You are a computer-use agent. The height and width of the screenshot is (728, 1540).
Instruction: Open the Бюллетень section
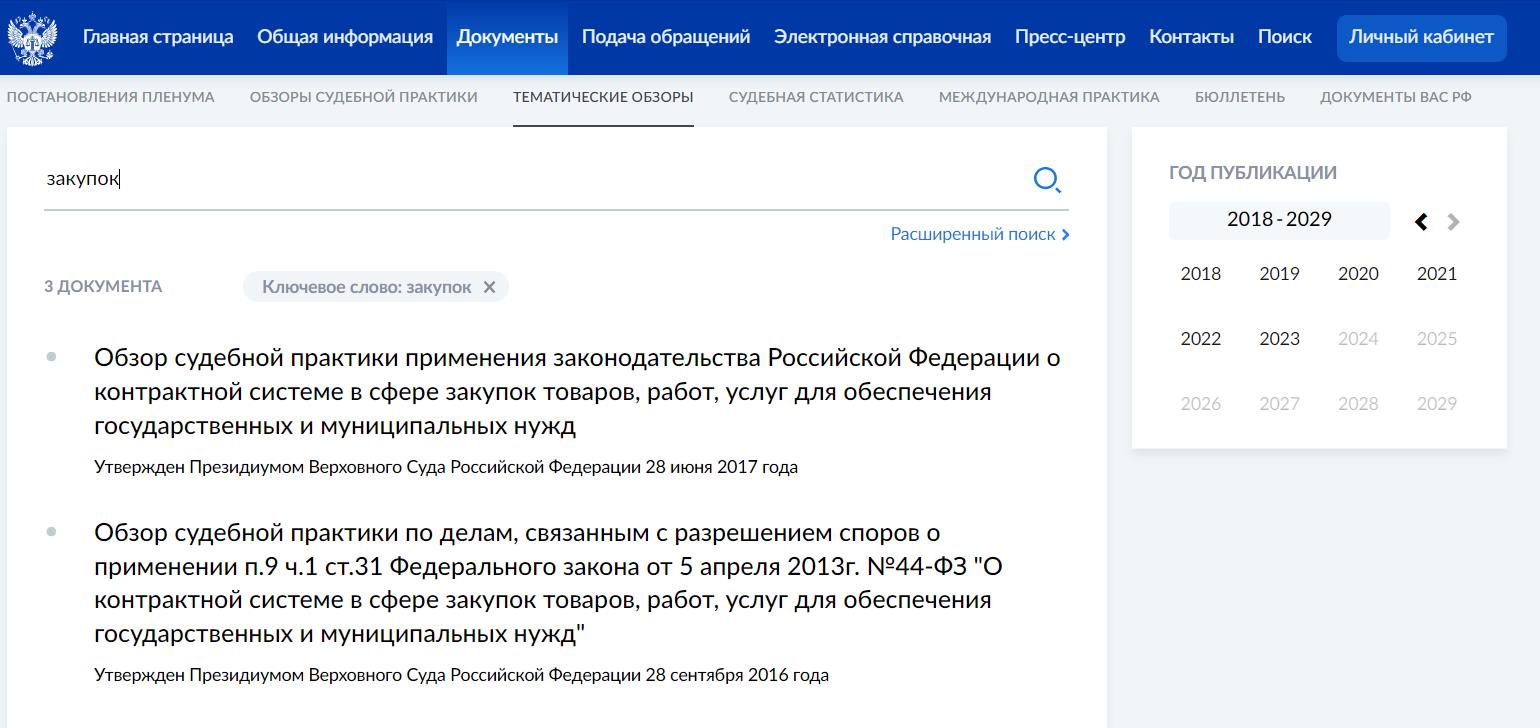1240,97
